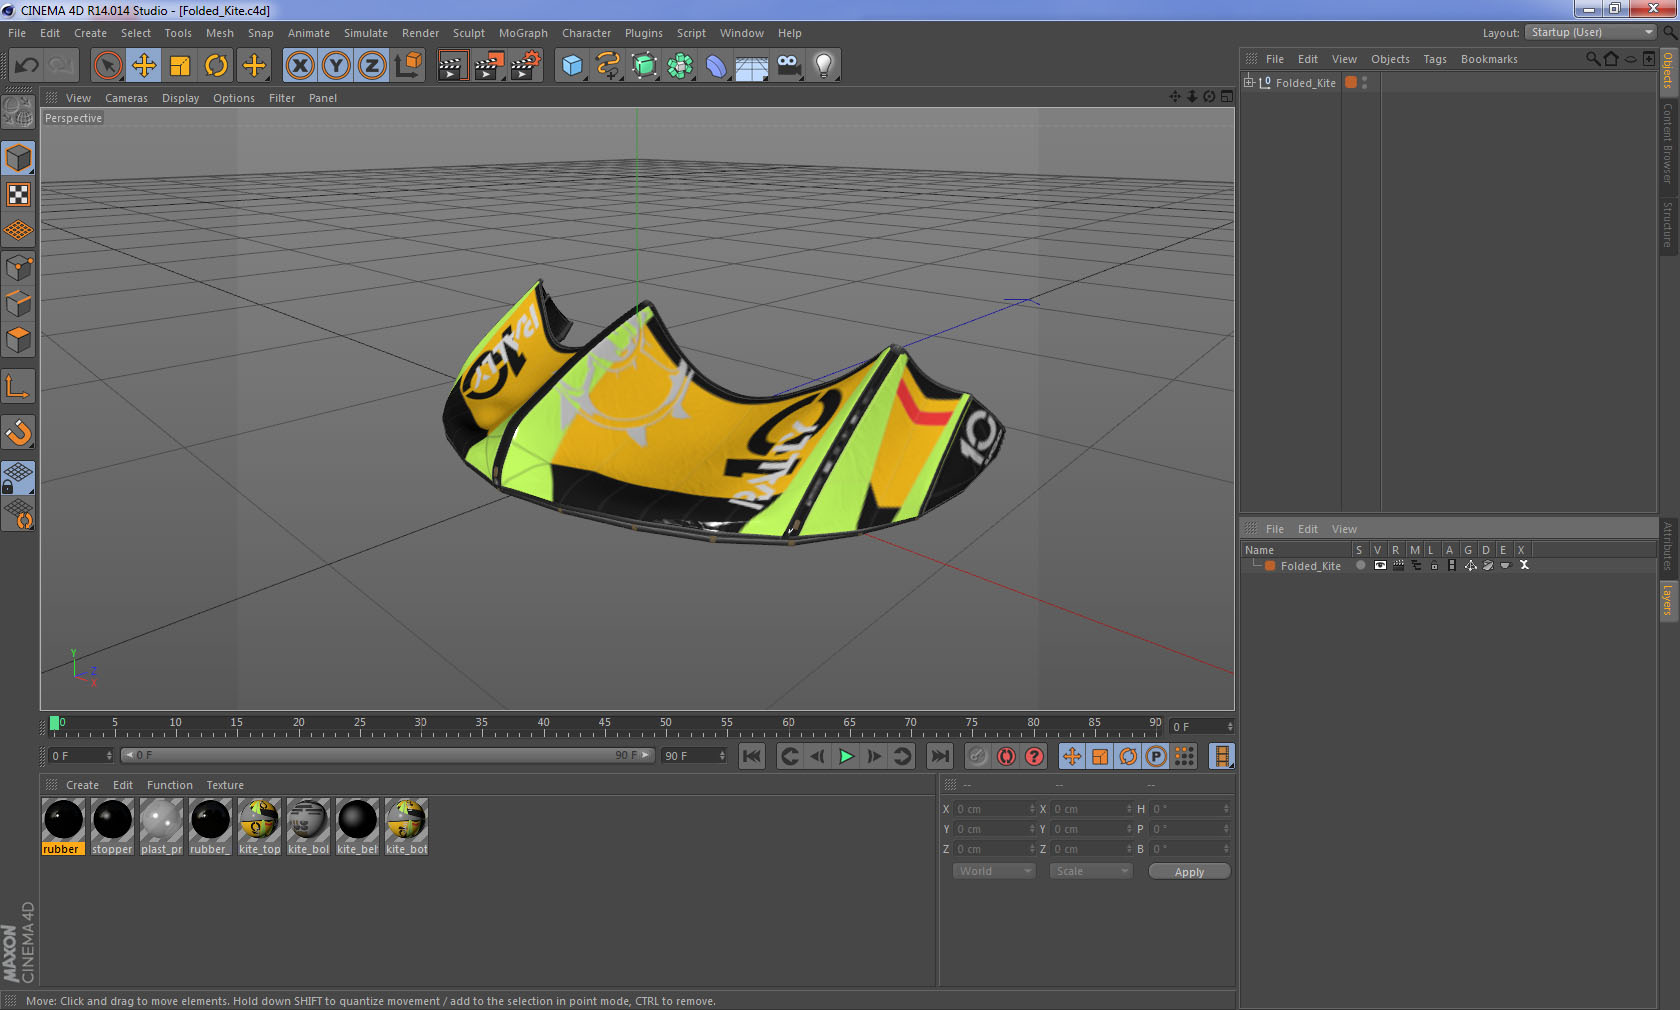Open the Layout dropdown Startup (User)
The height and width of the screenshot is (1010, 1680).
pos(1591,32)
